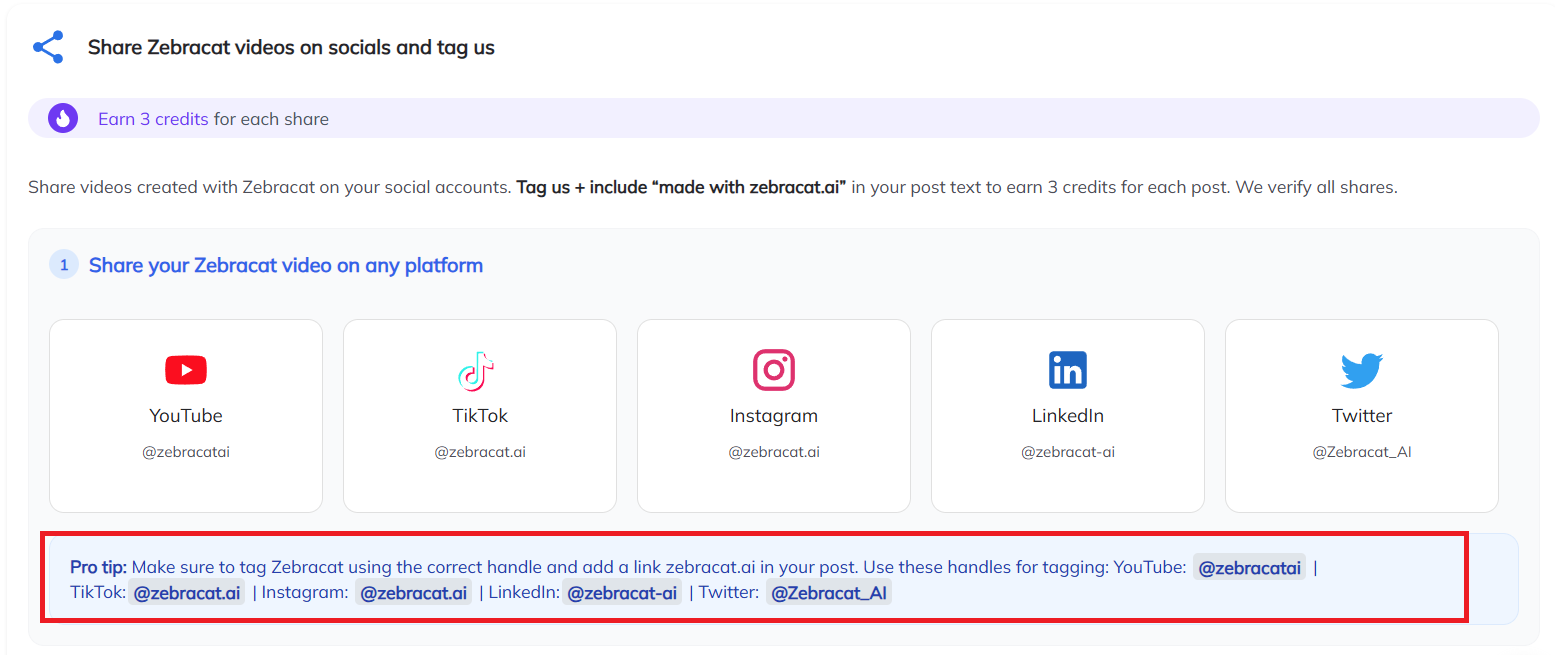Click the Instagram logo icon

(x=774, y=370)
